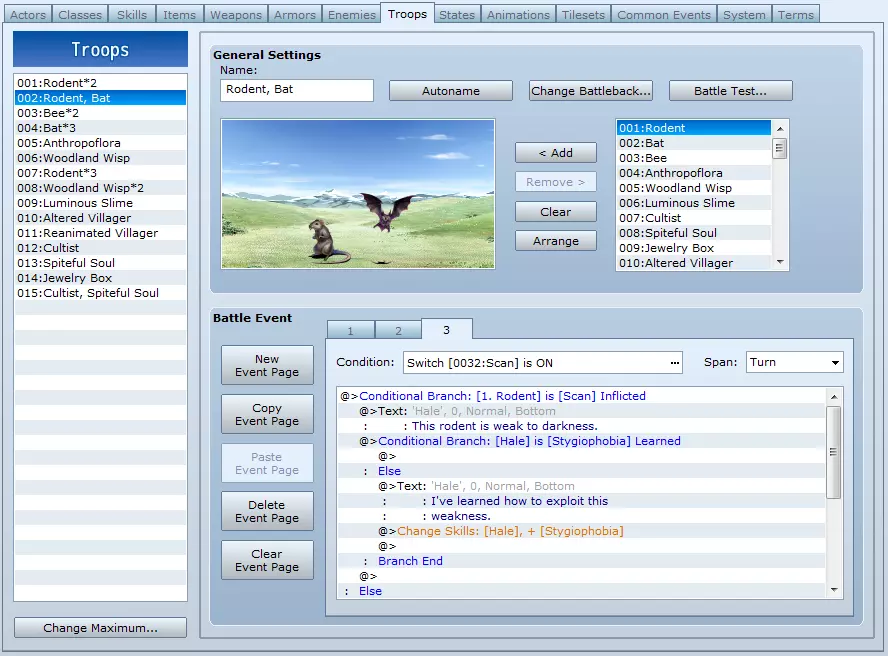This screenshot has width=888, height=656.
Task: Select the bat sprite in battle preview
Action: point(386,211)
